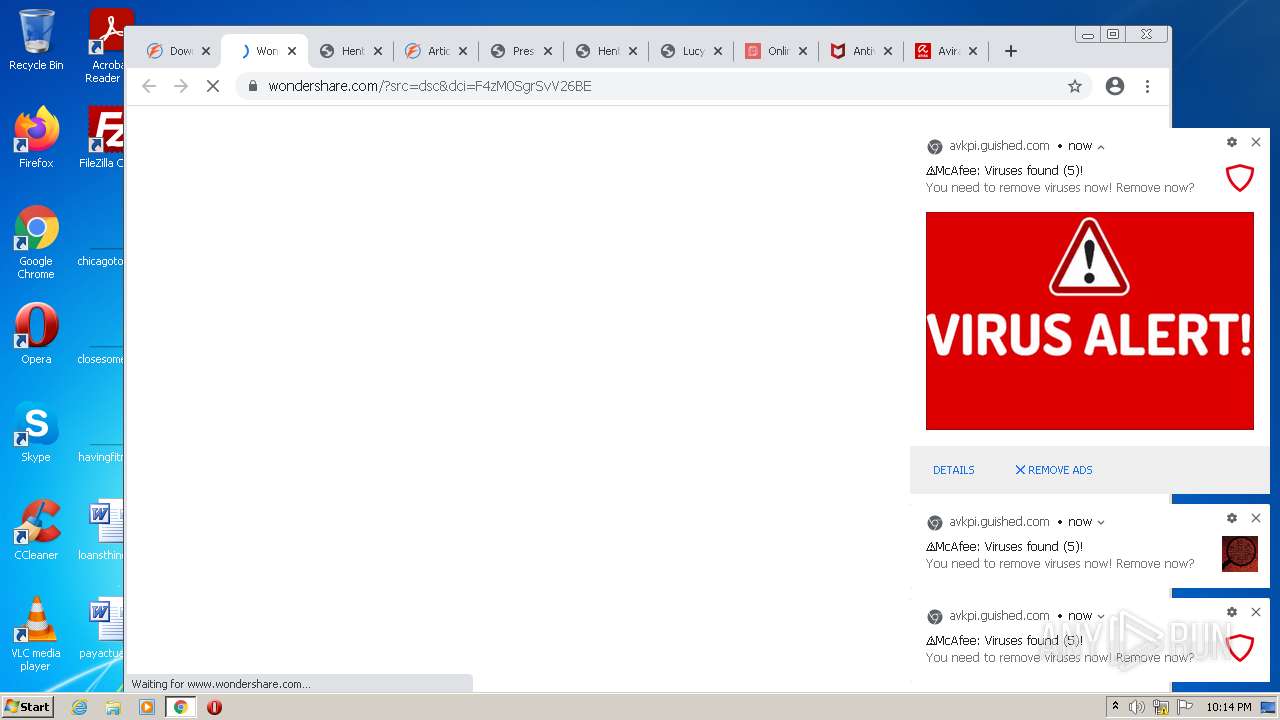Image resolution: width=1280 pixels, height=720 pixels.
Task: Open Windows Explorer taskbar folder icon
Action: click(113, 707)
